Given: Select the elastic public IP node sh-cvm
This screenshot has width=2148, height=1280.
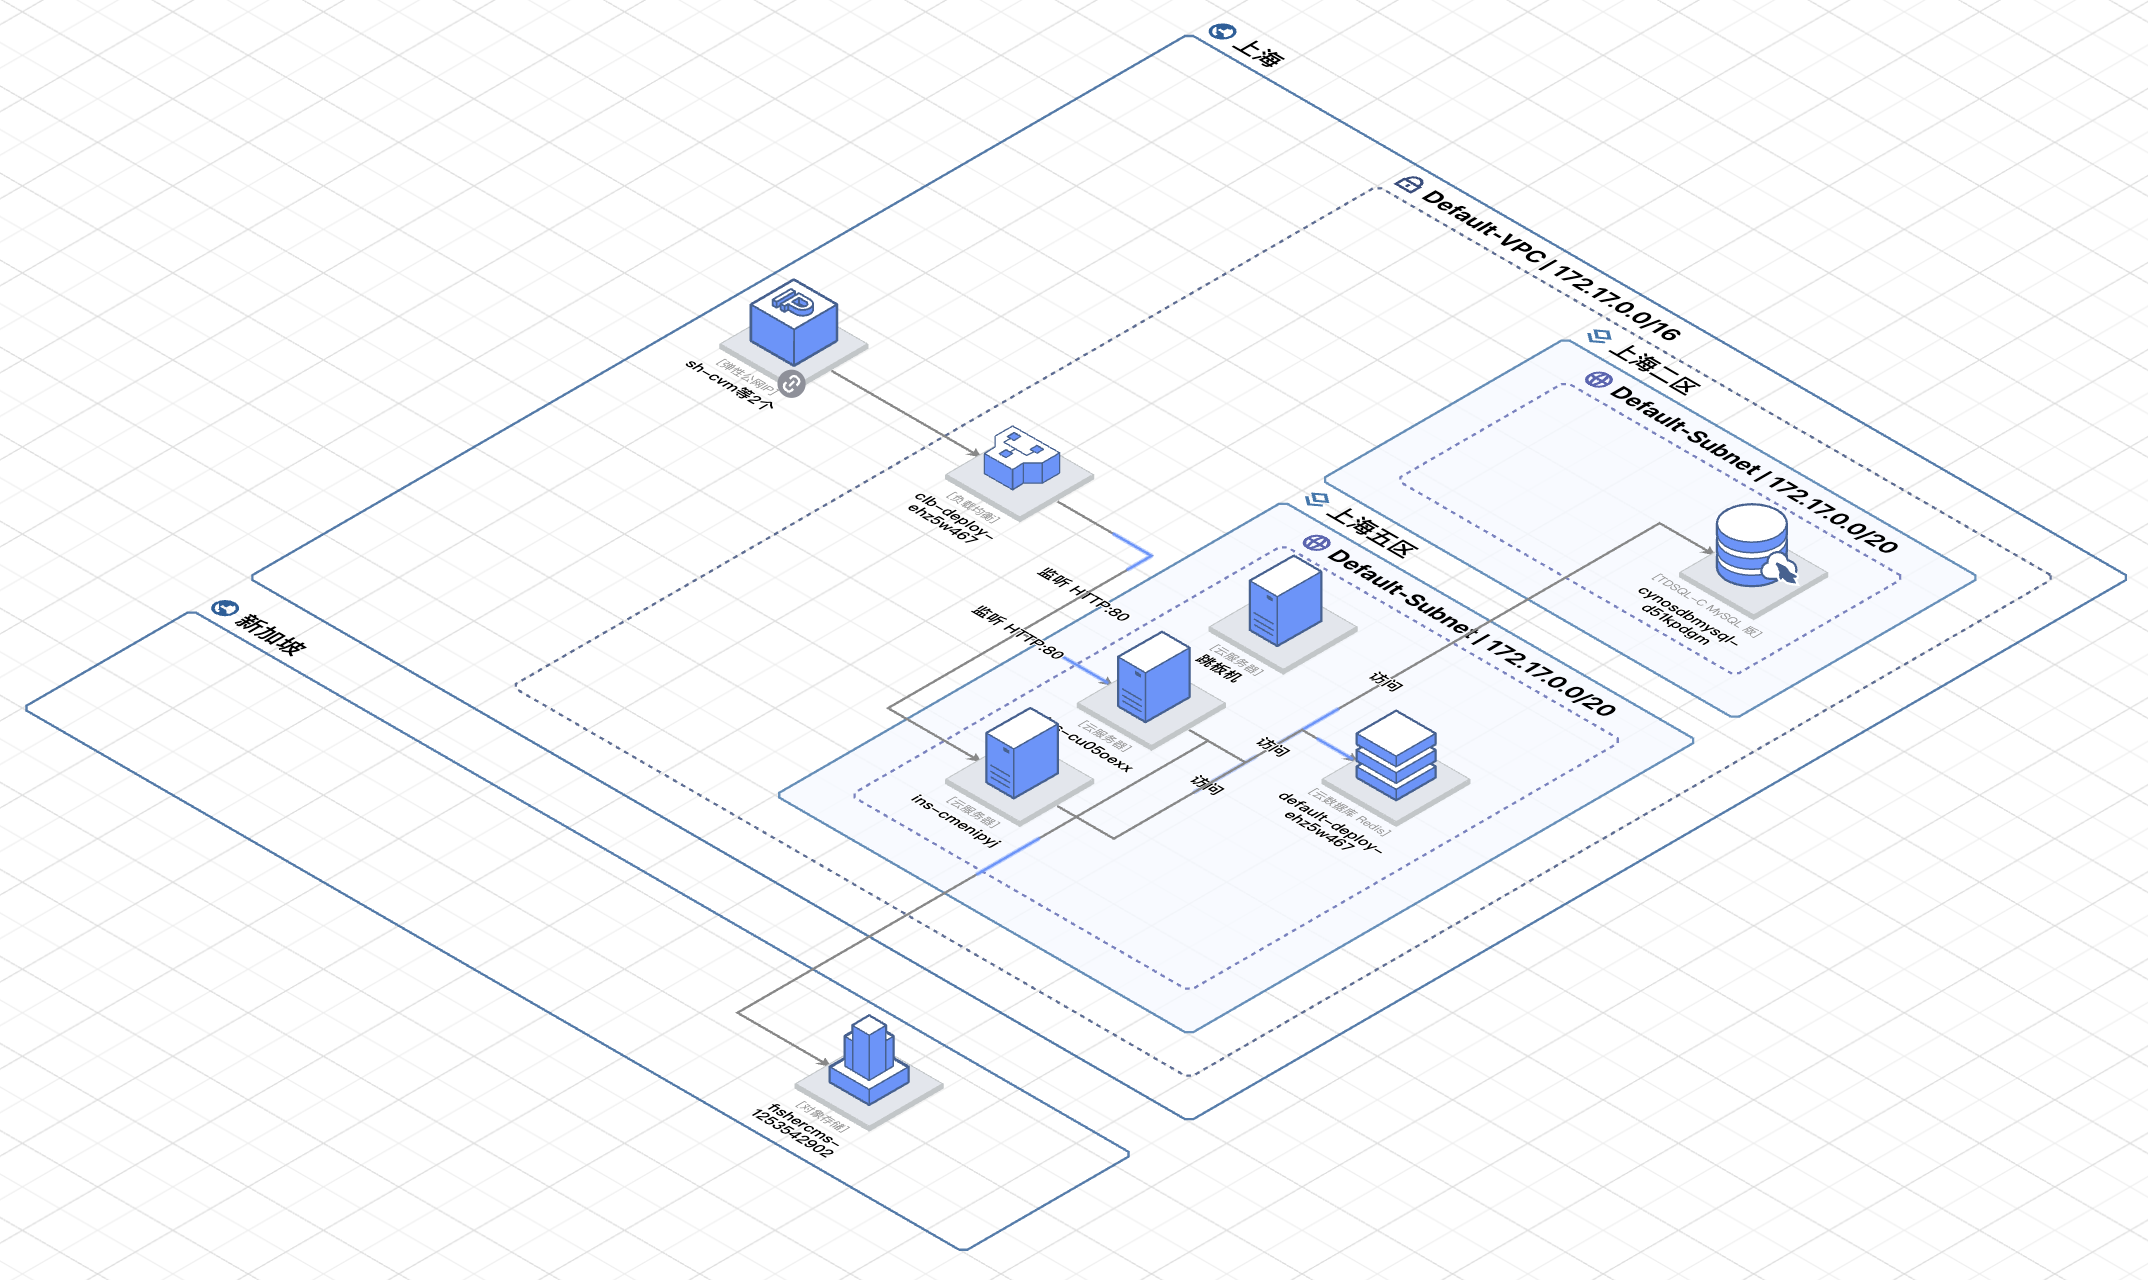Looking at the screenshot, I should (793, 323).
